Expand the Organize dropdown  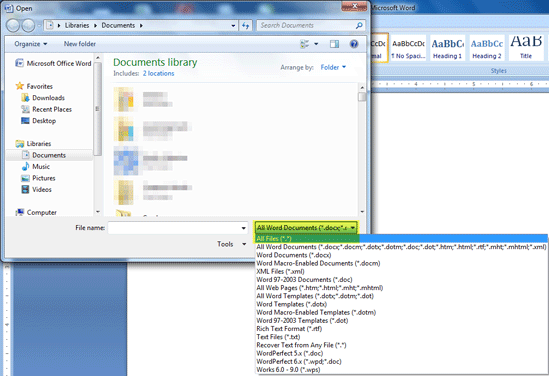[x=30, y=44]
